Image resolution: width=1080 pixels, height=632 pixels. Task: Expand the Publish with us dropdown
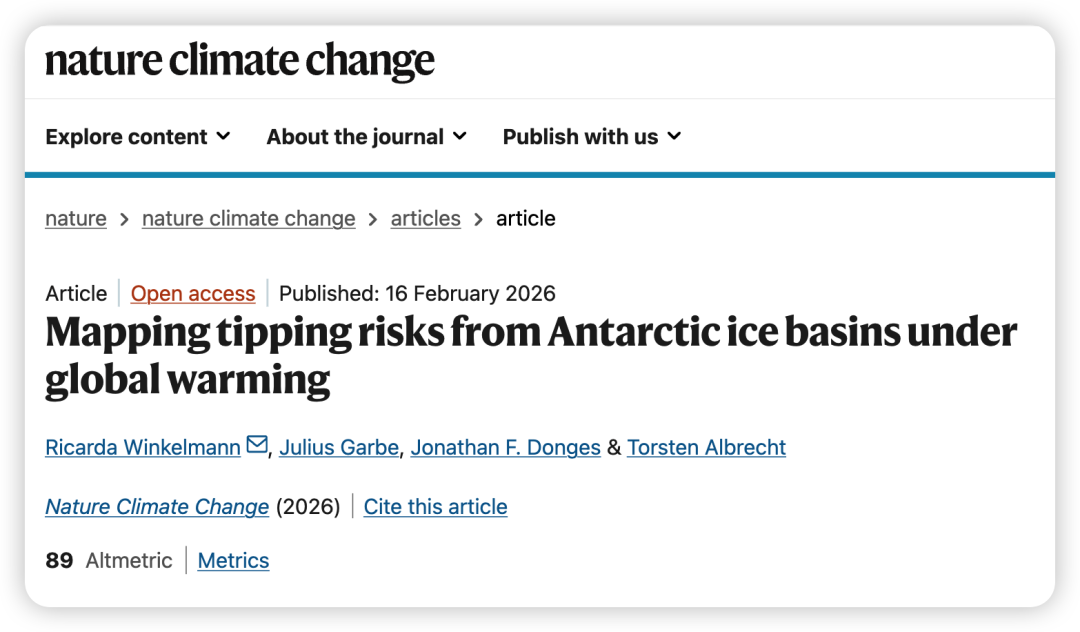[x=591, y=137]
